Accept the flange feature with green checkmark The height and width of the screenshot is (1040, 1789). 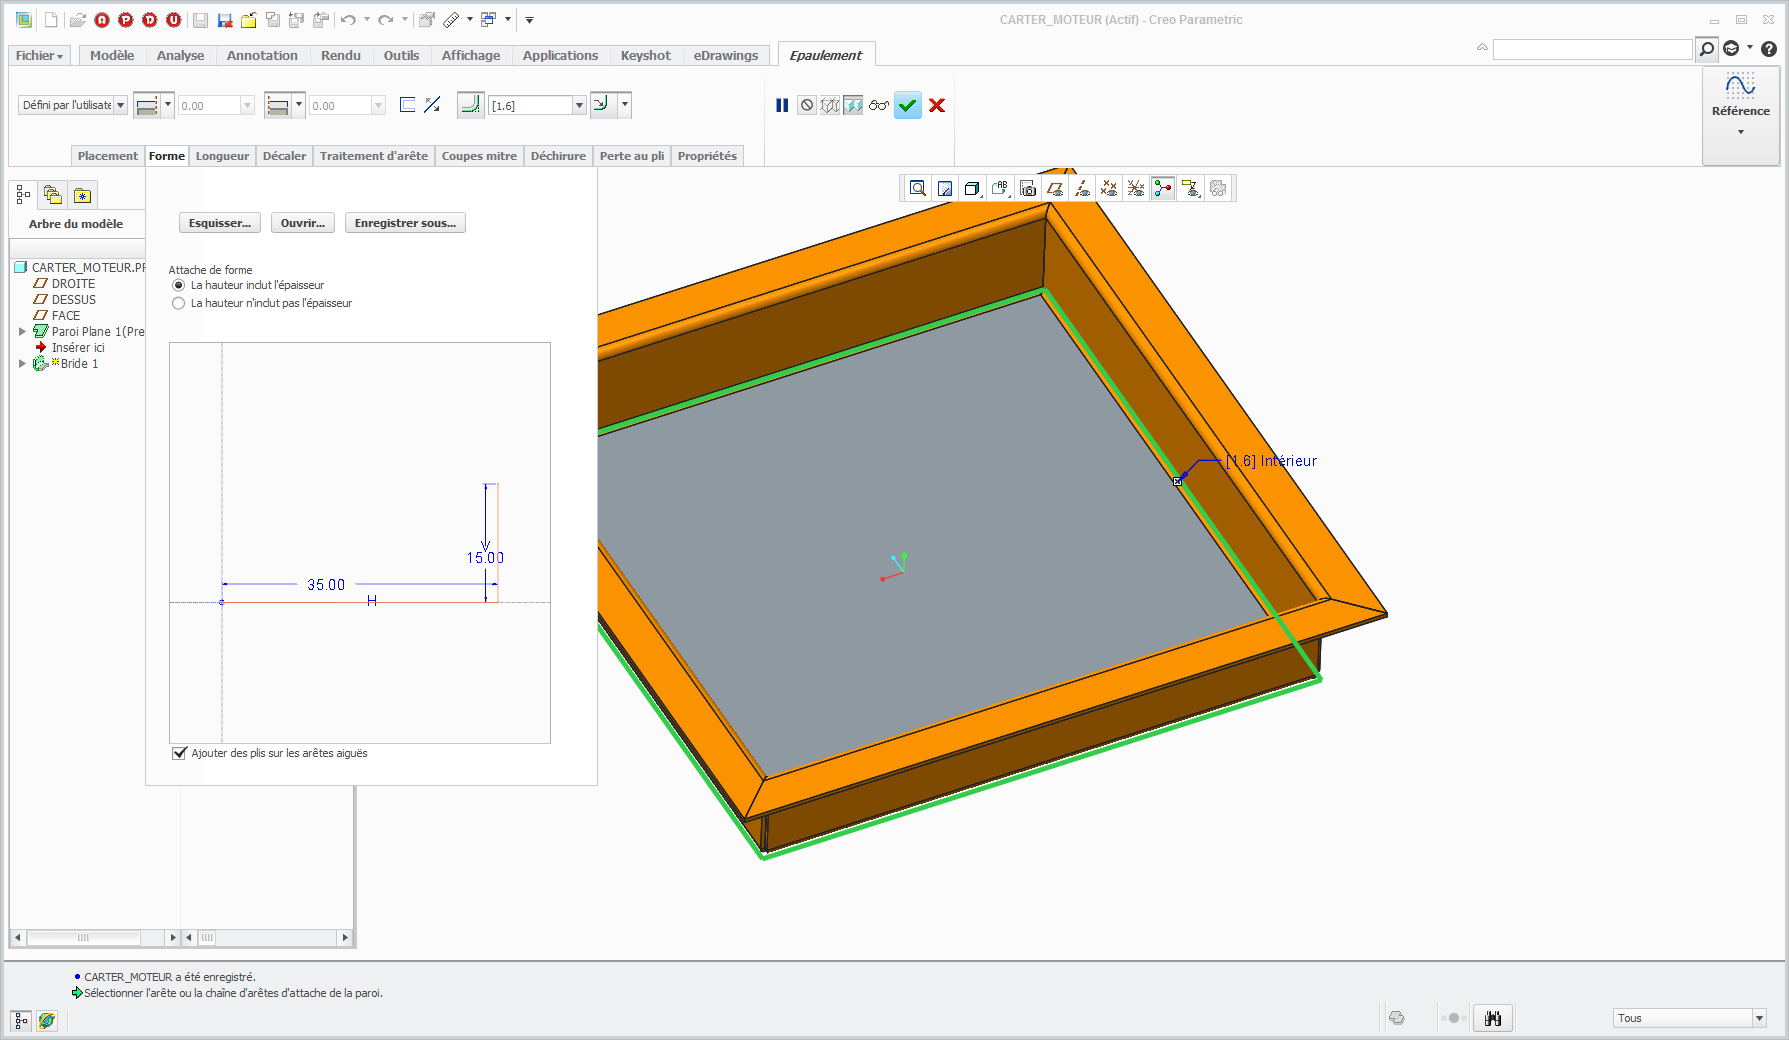tap(907, 105)
